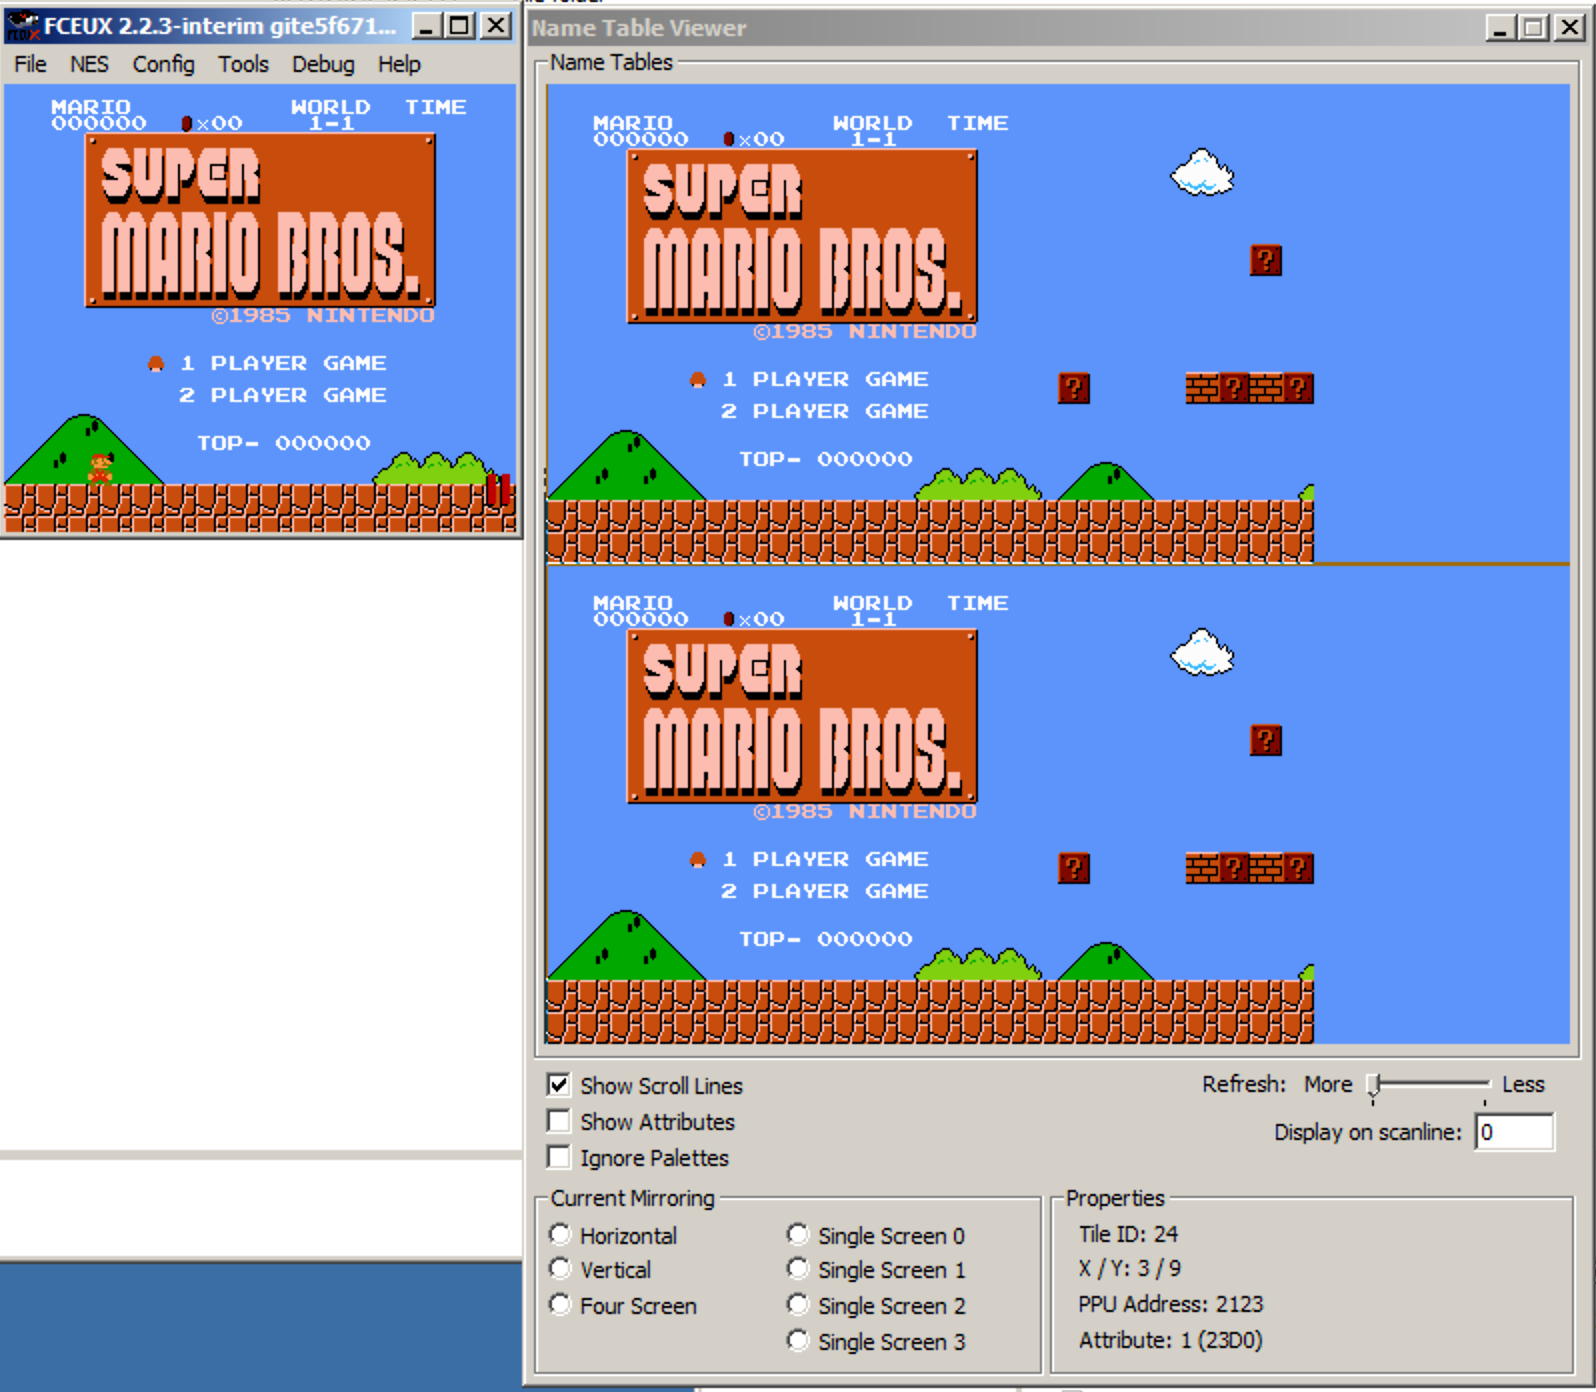The image size is (1596, 1392).
Task: Enable Show Attributes checkbox
Action: click(559, 1121)
